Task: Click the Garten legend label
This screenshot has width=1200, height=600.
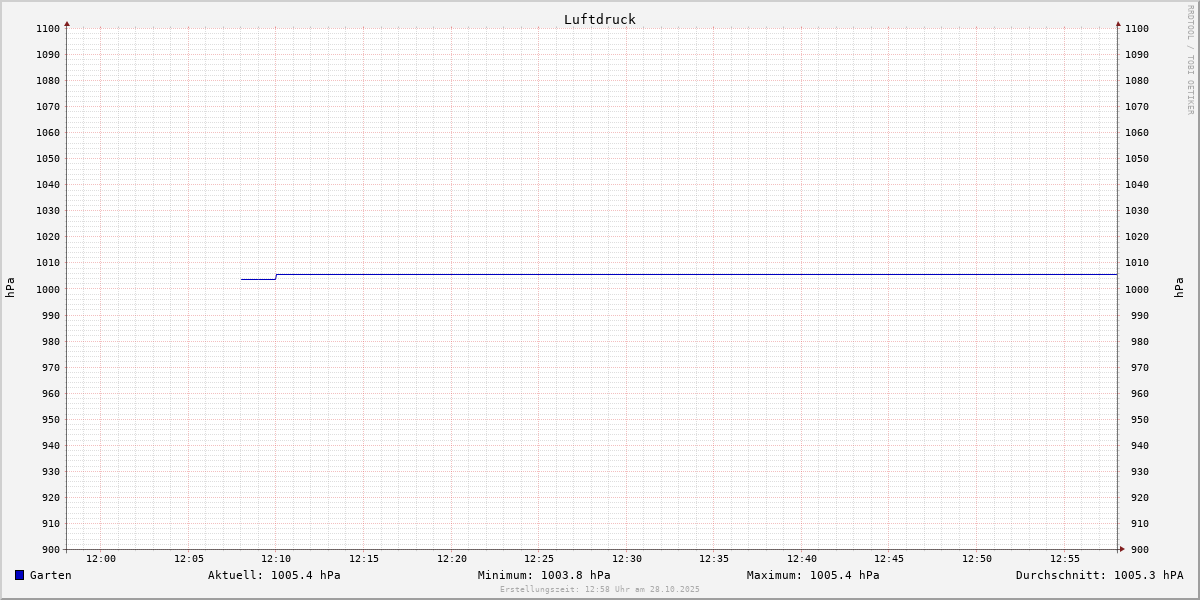Action: point(50,575)
